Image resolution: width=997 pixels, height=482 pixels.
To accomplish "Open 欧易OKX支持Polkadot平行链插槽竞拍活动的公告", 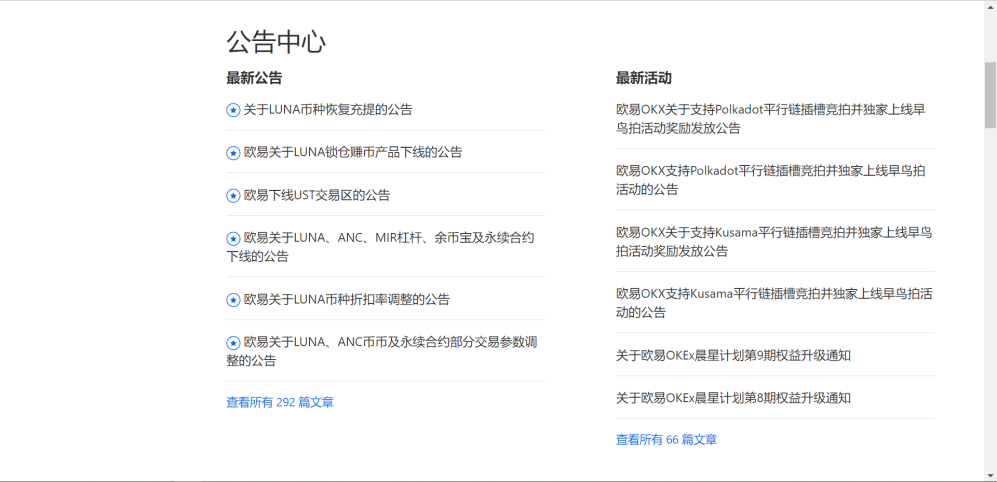I will 771,180.
